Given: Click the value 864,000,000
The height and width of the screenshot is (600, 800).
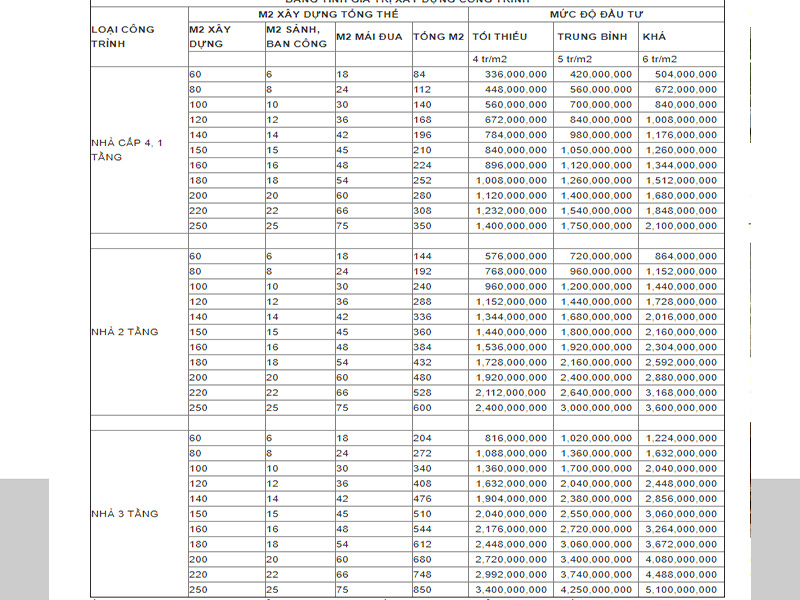Looking at the screenshot, I should tap(686, 256).
